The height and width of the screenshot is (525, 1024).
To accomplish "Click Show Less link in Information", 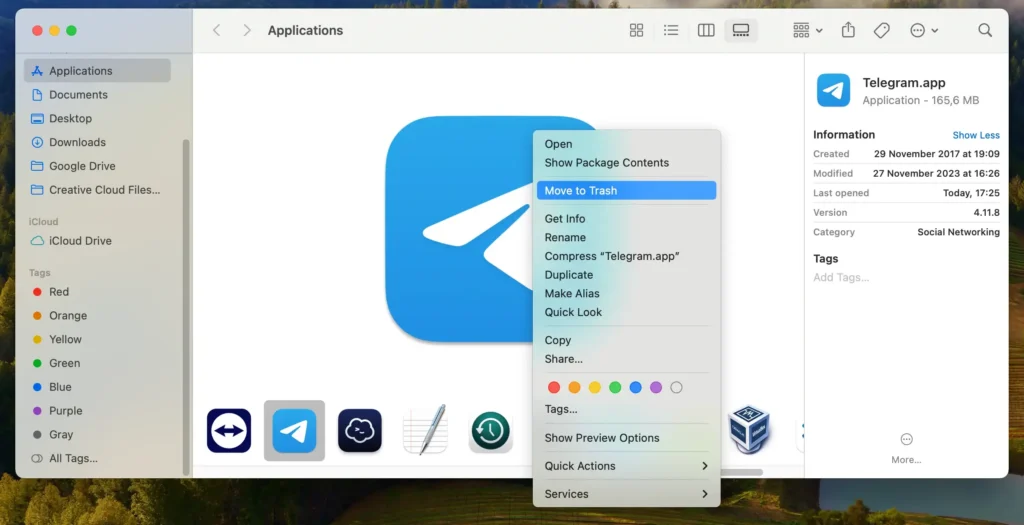I will tap(976, 135).
